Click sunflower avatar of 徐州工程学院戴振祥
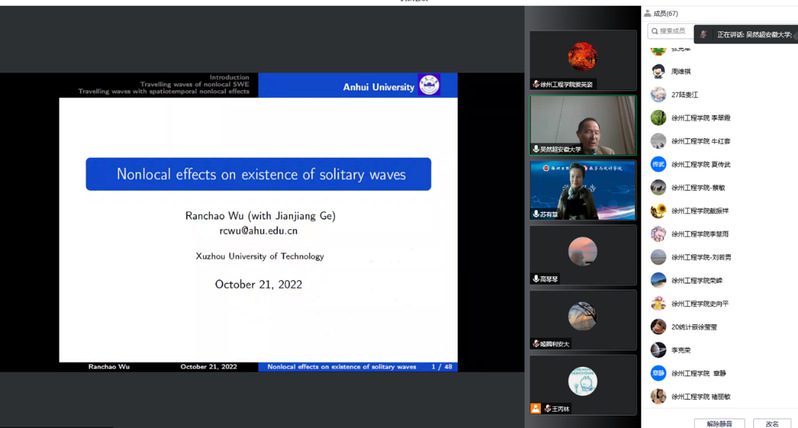This screenshot has width=798, height=428. (x=658, y=211)
